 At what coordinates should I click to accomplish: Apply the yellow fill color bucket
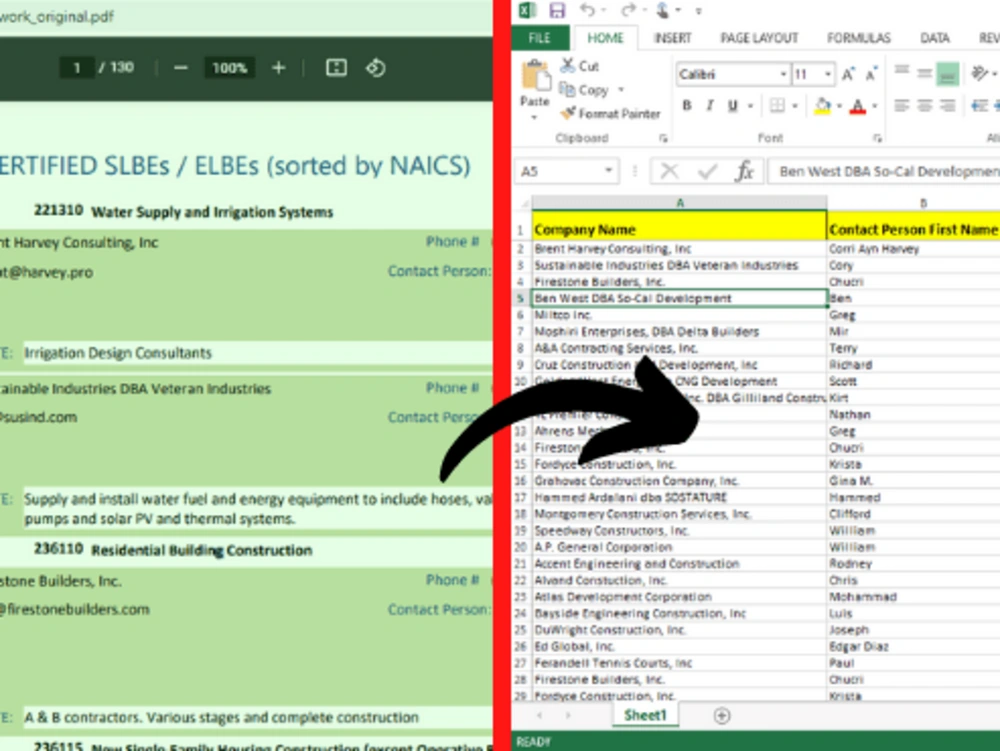click(823, 106)
